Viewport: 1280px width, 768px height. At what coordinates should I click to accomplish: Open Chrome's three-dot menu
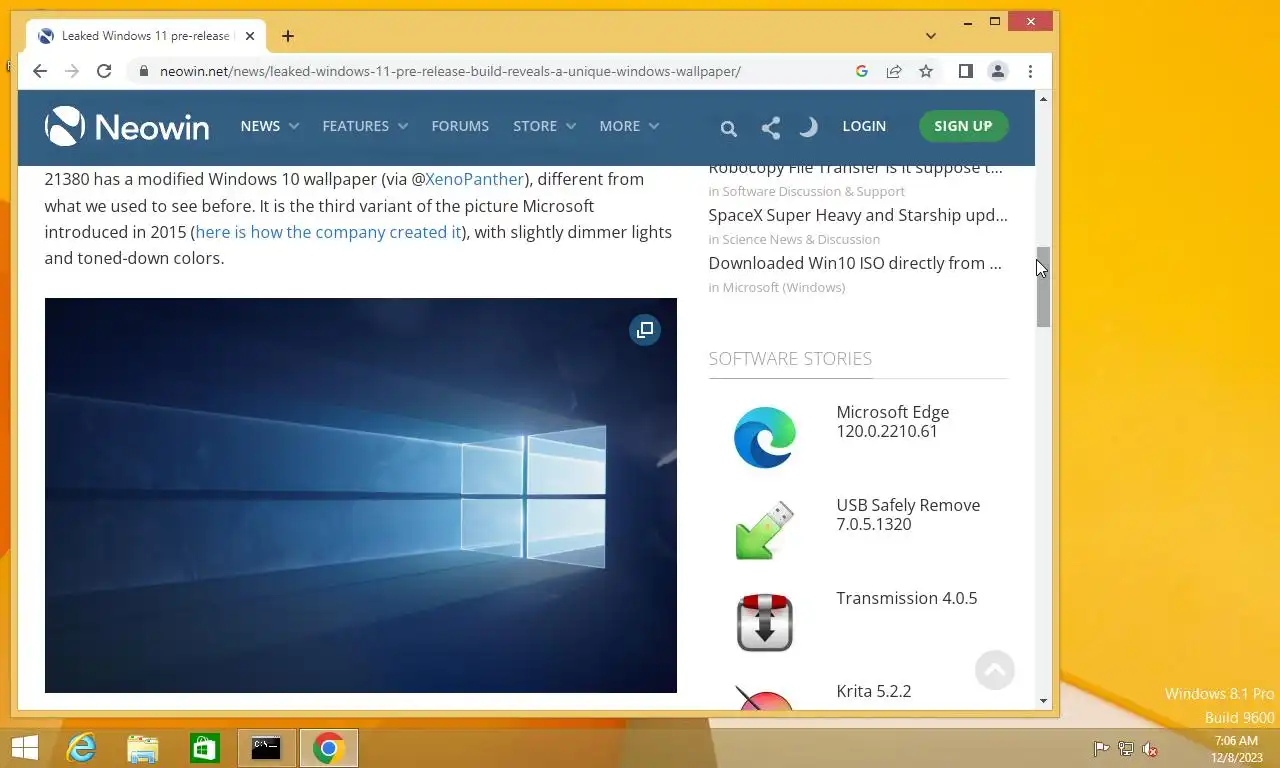pyautogui.click(x=1030, y=71)
